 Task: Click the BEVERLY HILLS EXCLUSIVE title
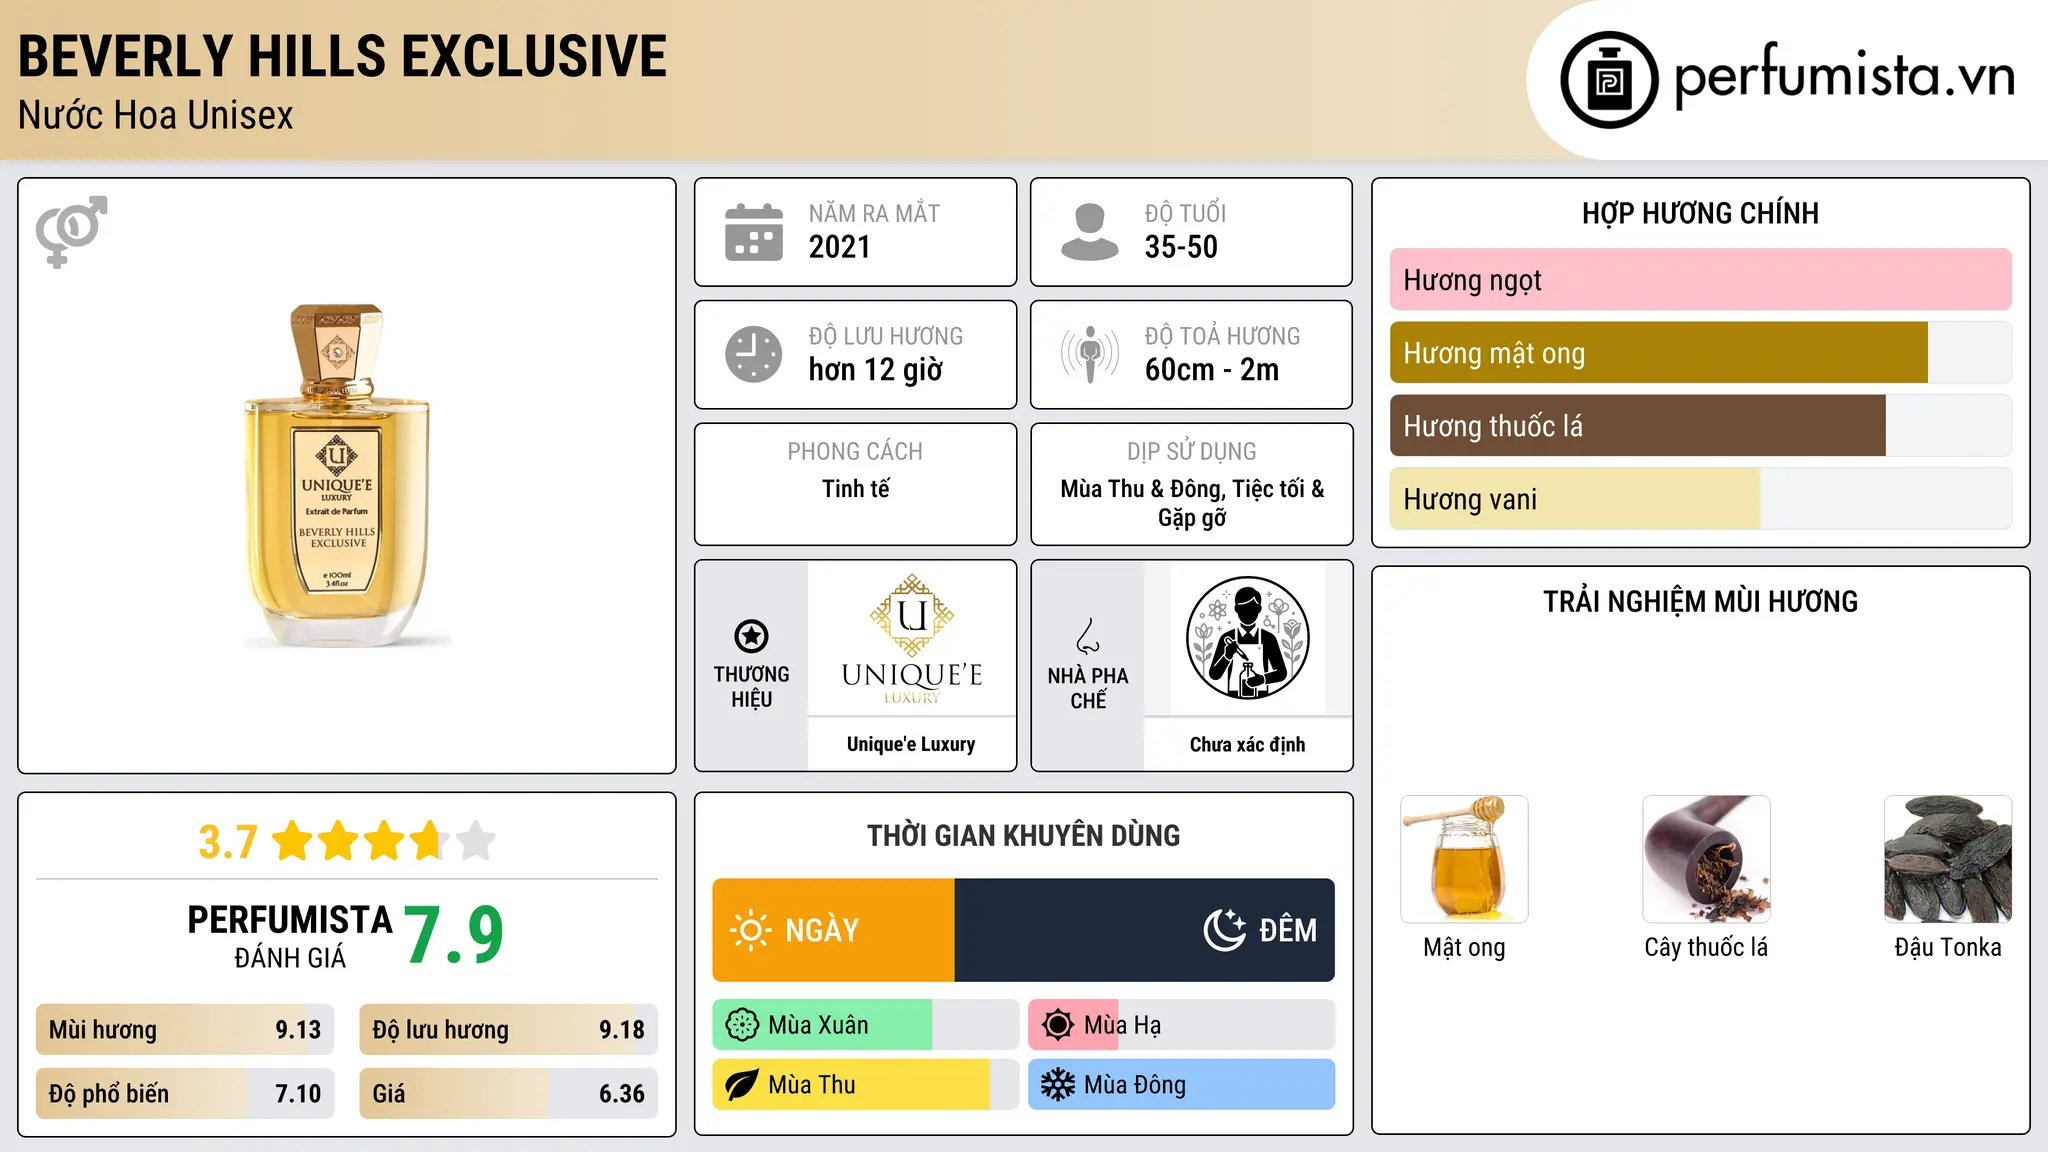pos(342,56)
